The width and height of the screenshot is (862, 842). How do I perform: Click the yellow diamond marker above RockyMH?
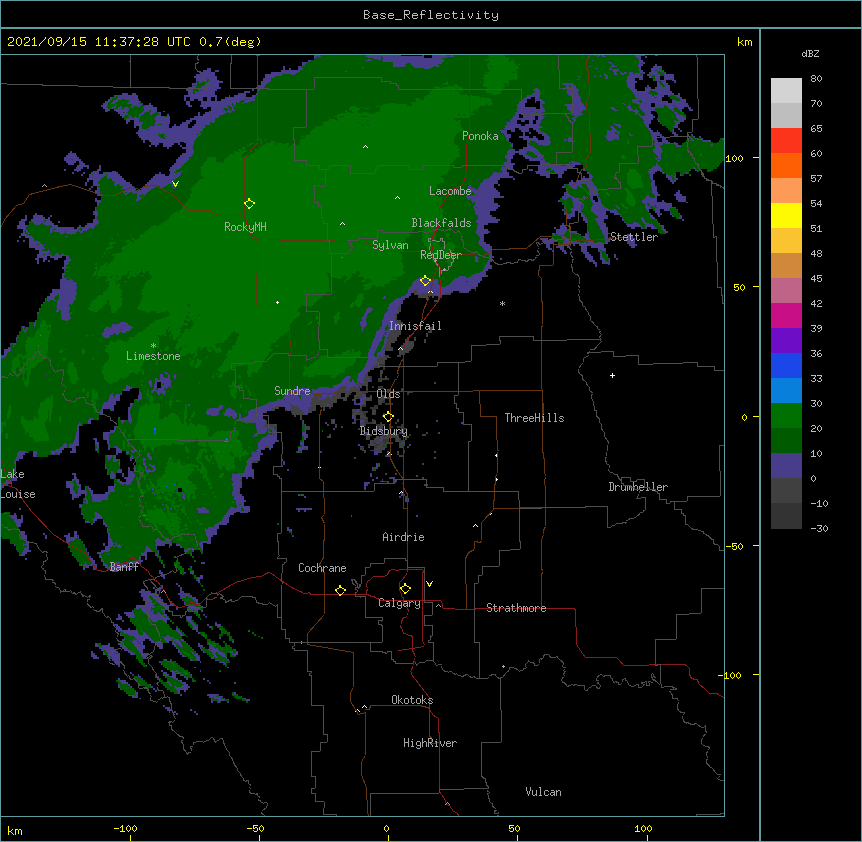pos(249,204)
